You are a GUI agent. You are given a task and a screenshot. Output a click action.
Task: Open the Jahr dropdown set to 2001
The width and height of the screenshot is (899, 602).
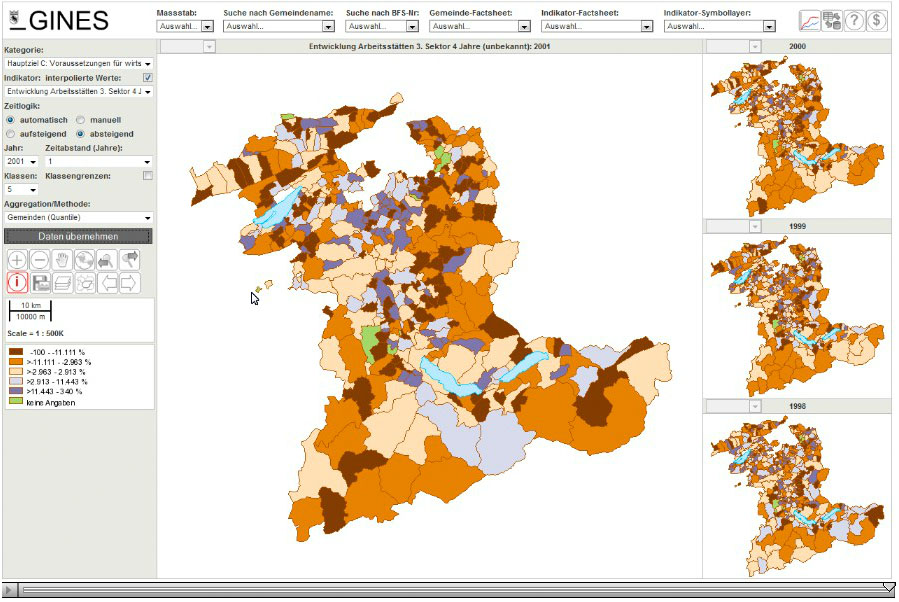(x=21, y=162)
